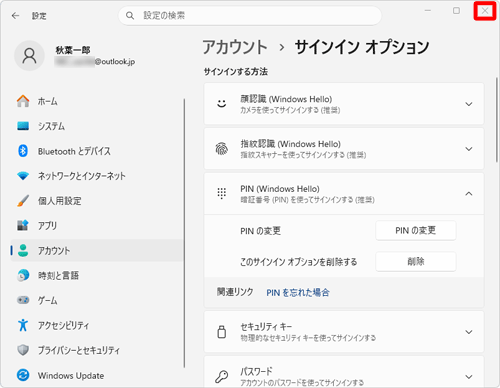Click the 時刻と言語 globe clock icon
500x388 pixels.
23,275
